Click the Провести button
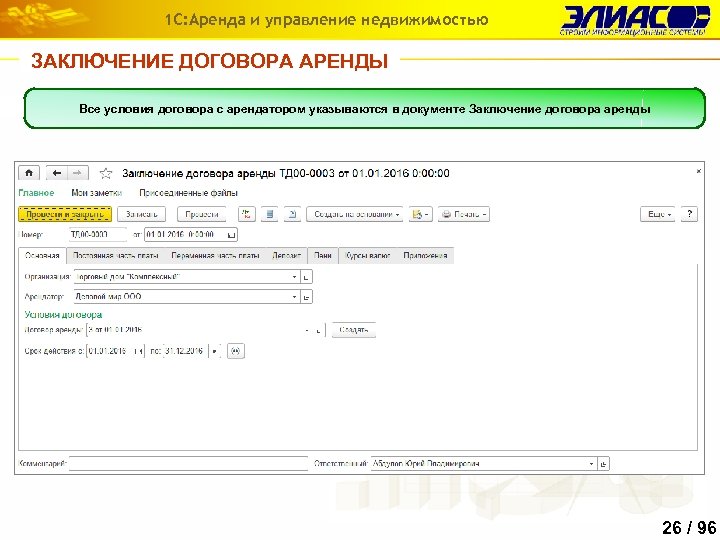Screen dimensions: 720x540 point(202,214)
